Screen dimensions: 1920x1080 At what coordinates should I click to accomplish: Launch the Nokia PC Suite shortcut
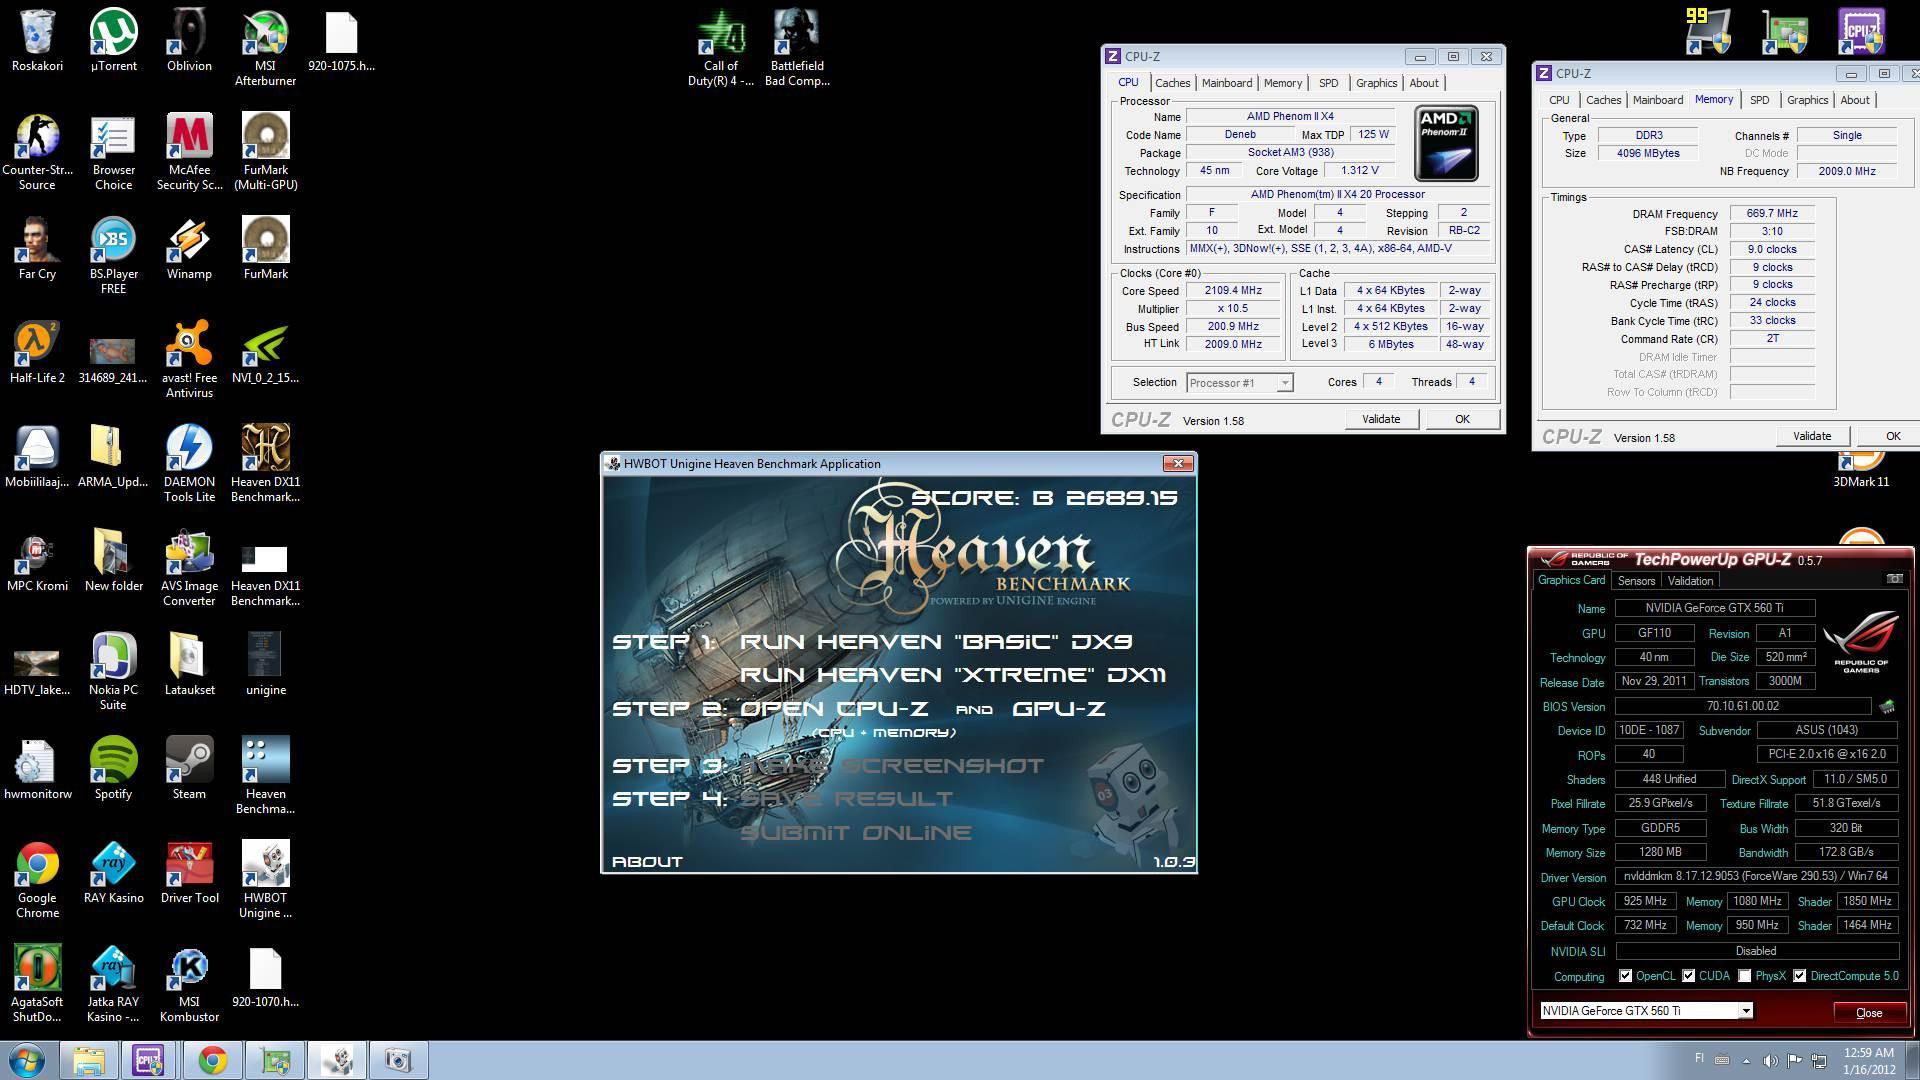(114, 672)
